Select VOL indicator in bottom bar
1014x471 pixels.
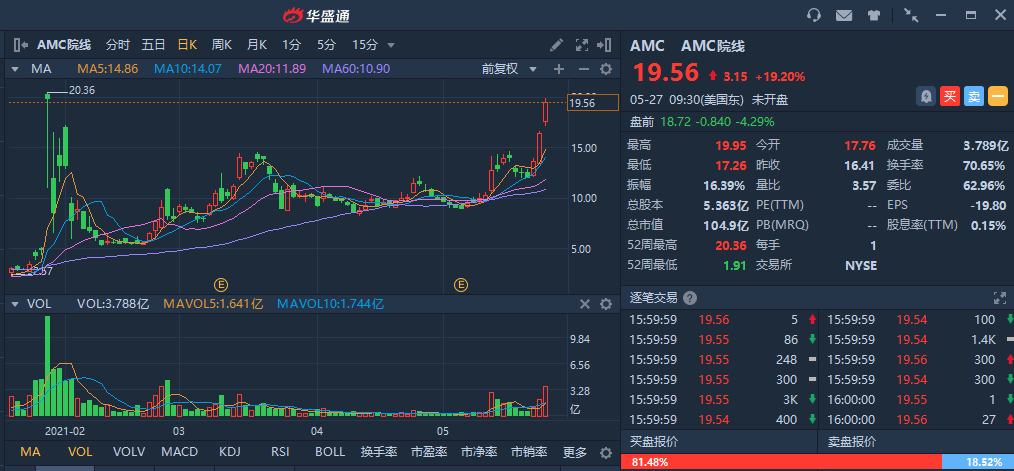coord(80,452)
